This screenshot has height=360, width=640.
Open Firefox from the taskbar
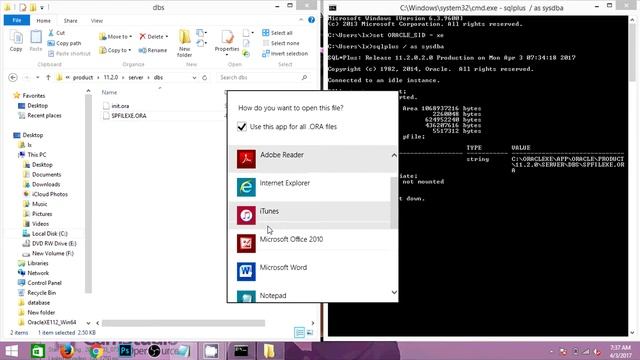67,351
